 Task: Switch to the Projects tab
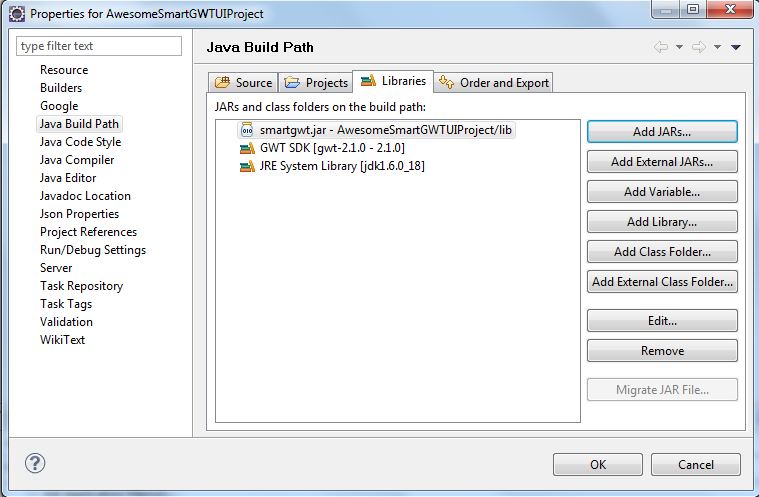(316, 82)
